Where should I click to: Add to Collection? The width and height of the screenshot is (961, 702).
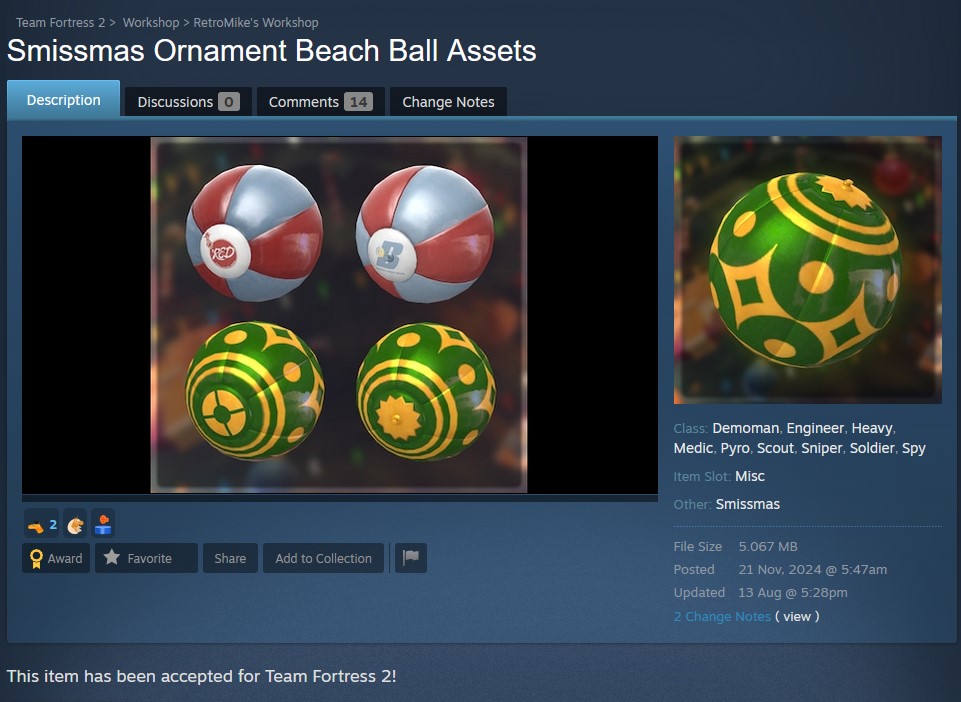pyautogui.click(x=324, y=558)
